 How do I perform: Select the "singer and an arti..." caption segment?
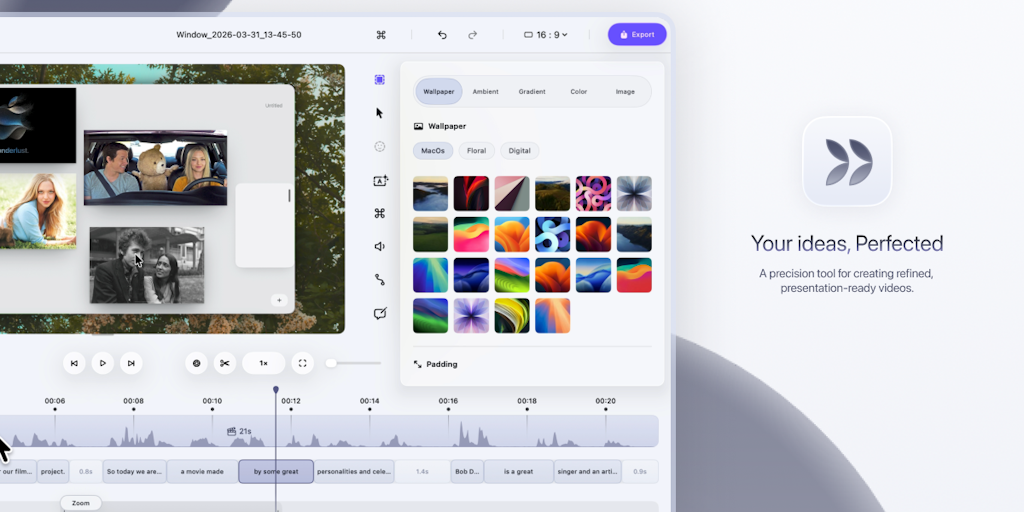[x=588, y=472]
